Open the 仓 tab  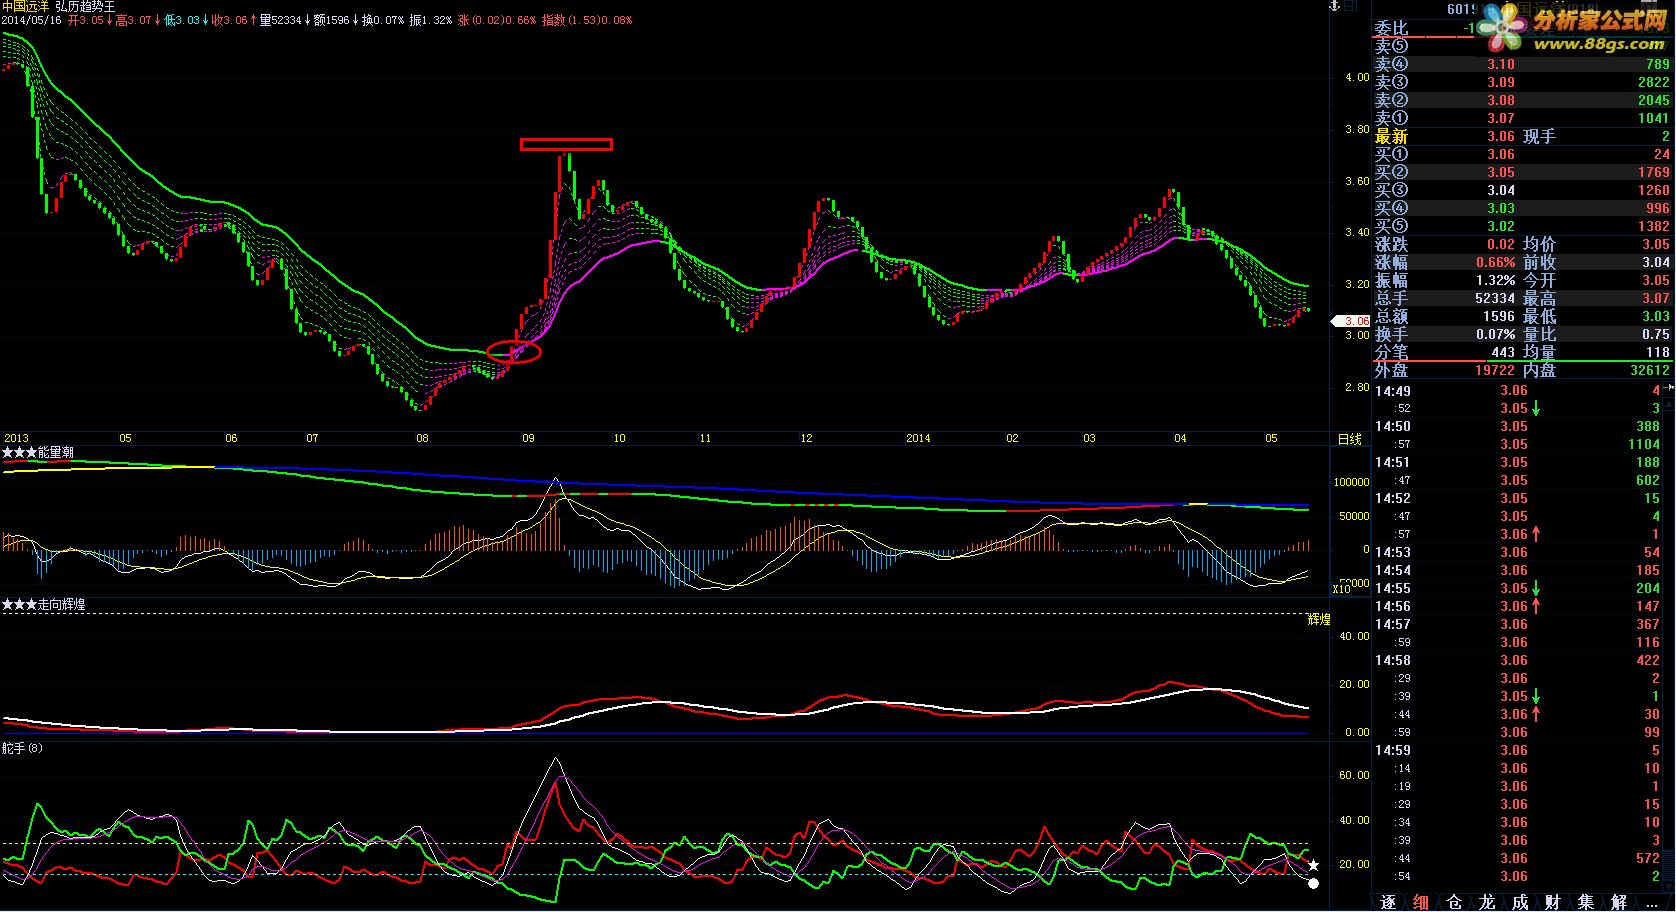click(1454, 902)
